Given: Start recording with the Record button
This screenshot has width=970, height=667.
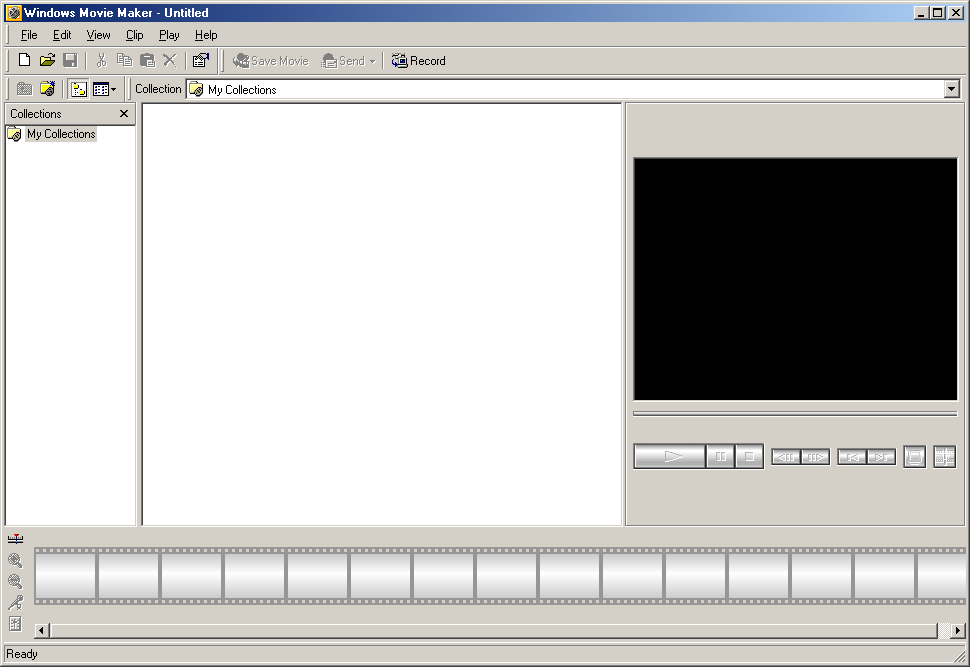Looking at the screenshot, I should [419, 61].
